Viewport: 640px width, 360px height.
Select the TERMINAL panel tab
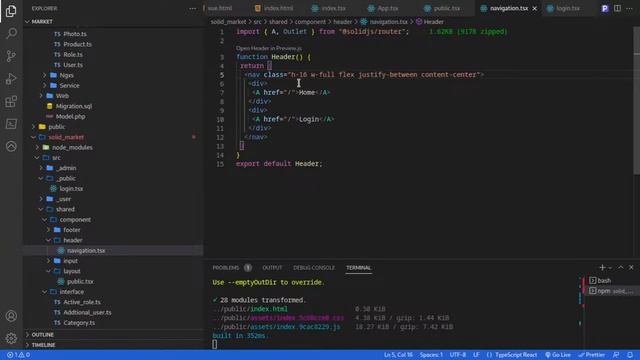[358, 268]
